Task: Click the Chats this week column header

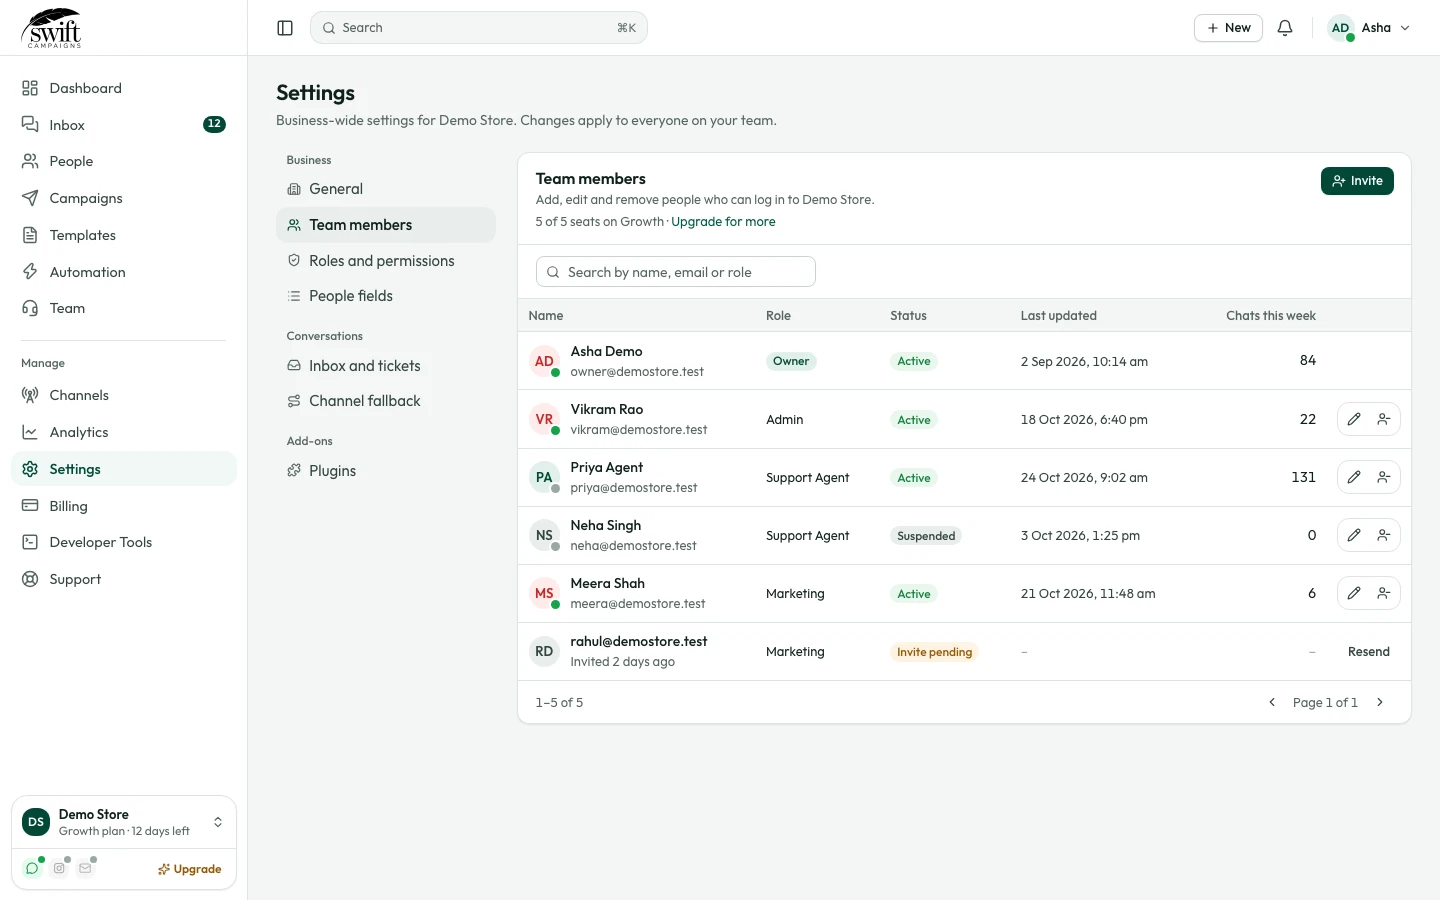Action: pos(1271,316)
